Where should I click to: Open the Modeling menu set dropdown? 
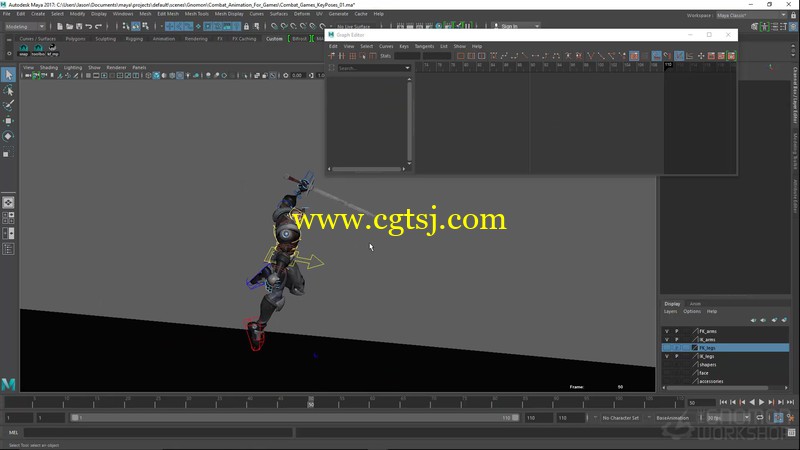point(24,27)
